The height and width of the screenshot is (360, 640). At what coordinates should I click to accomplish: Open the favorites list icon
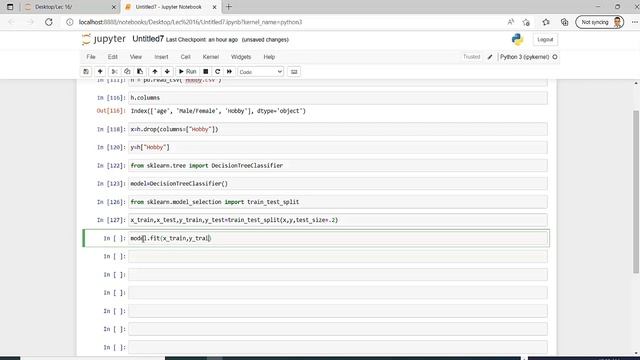[x=546, y=22]
